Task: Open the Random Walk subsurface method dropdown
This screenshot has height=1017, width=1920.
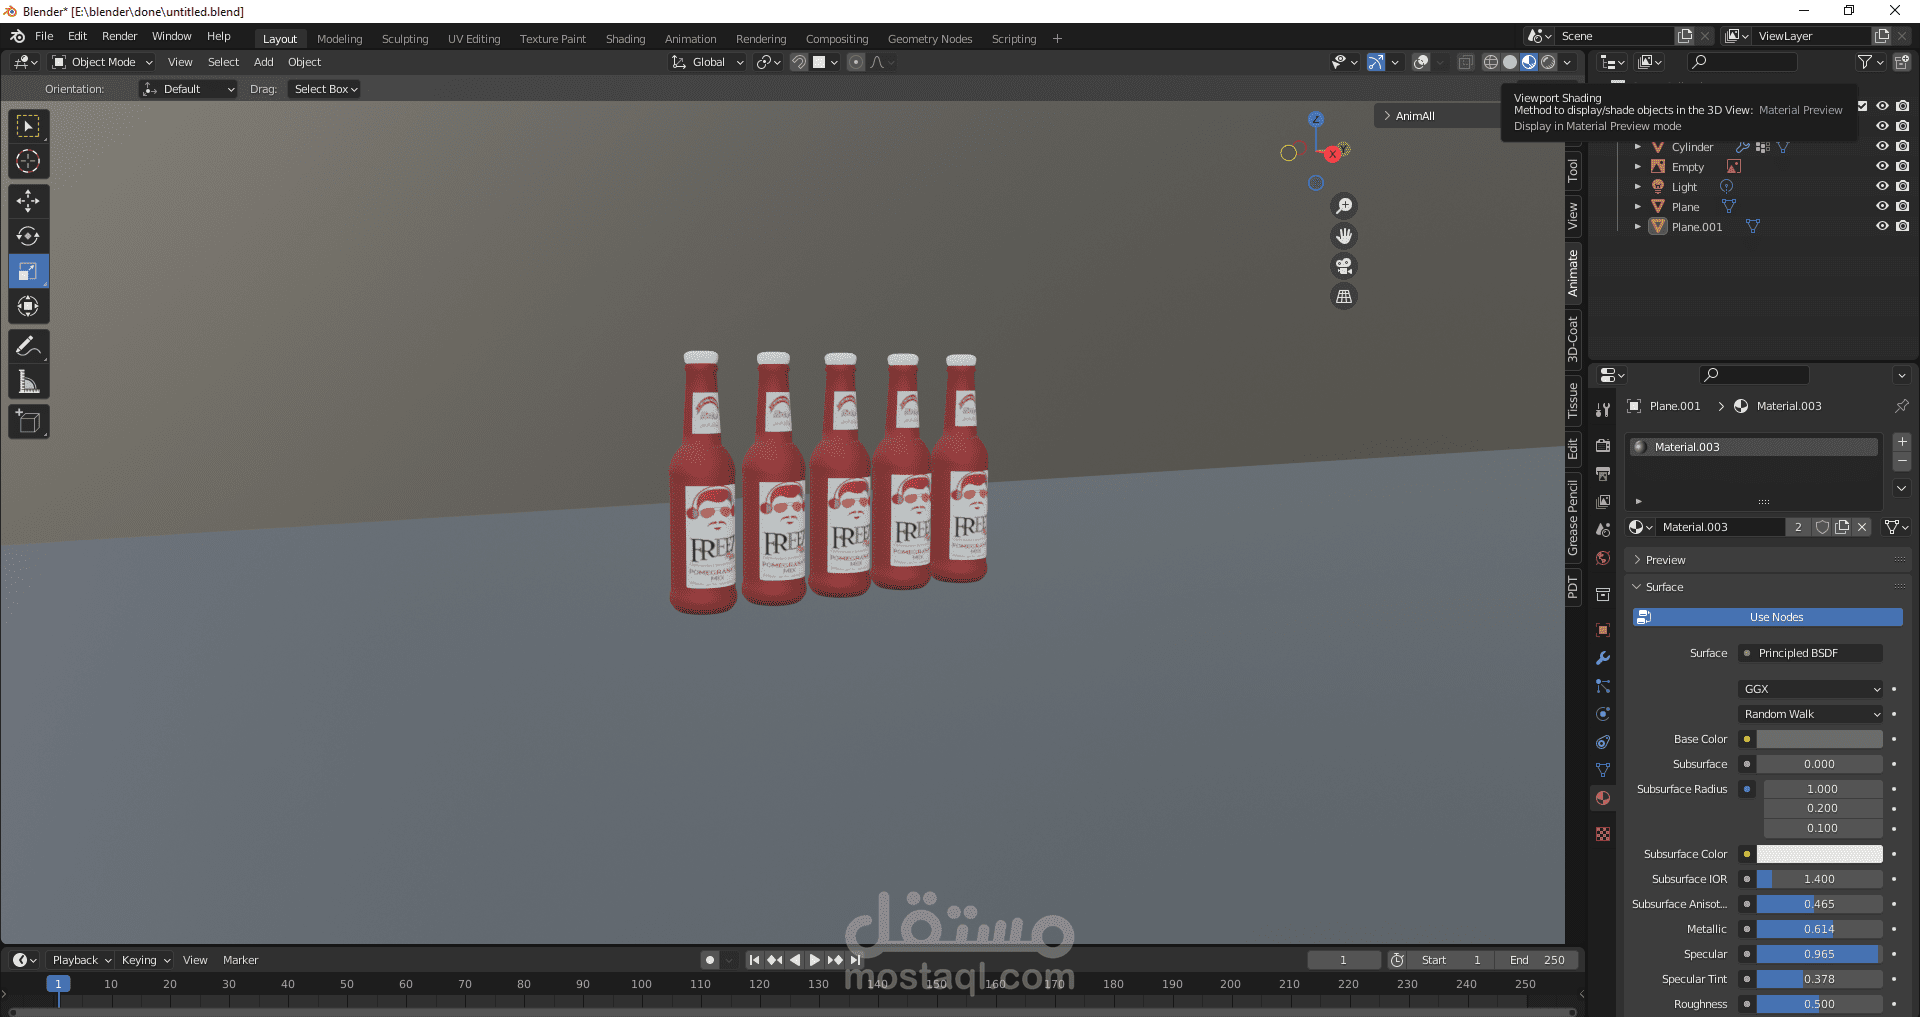Action: [x=1811, y=714]
